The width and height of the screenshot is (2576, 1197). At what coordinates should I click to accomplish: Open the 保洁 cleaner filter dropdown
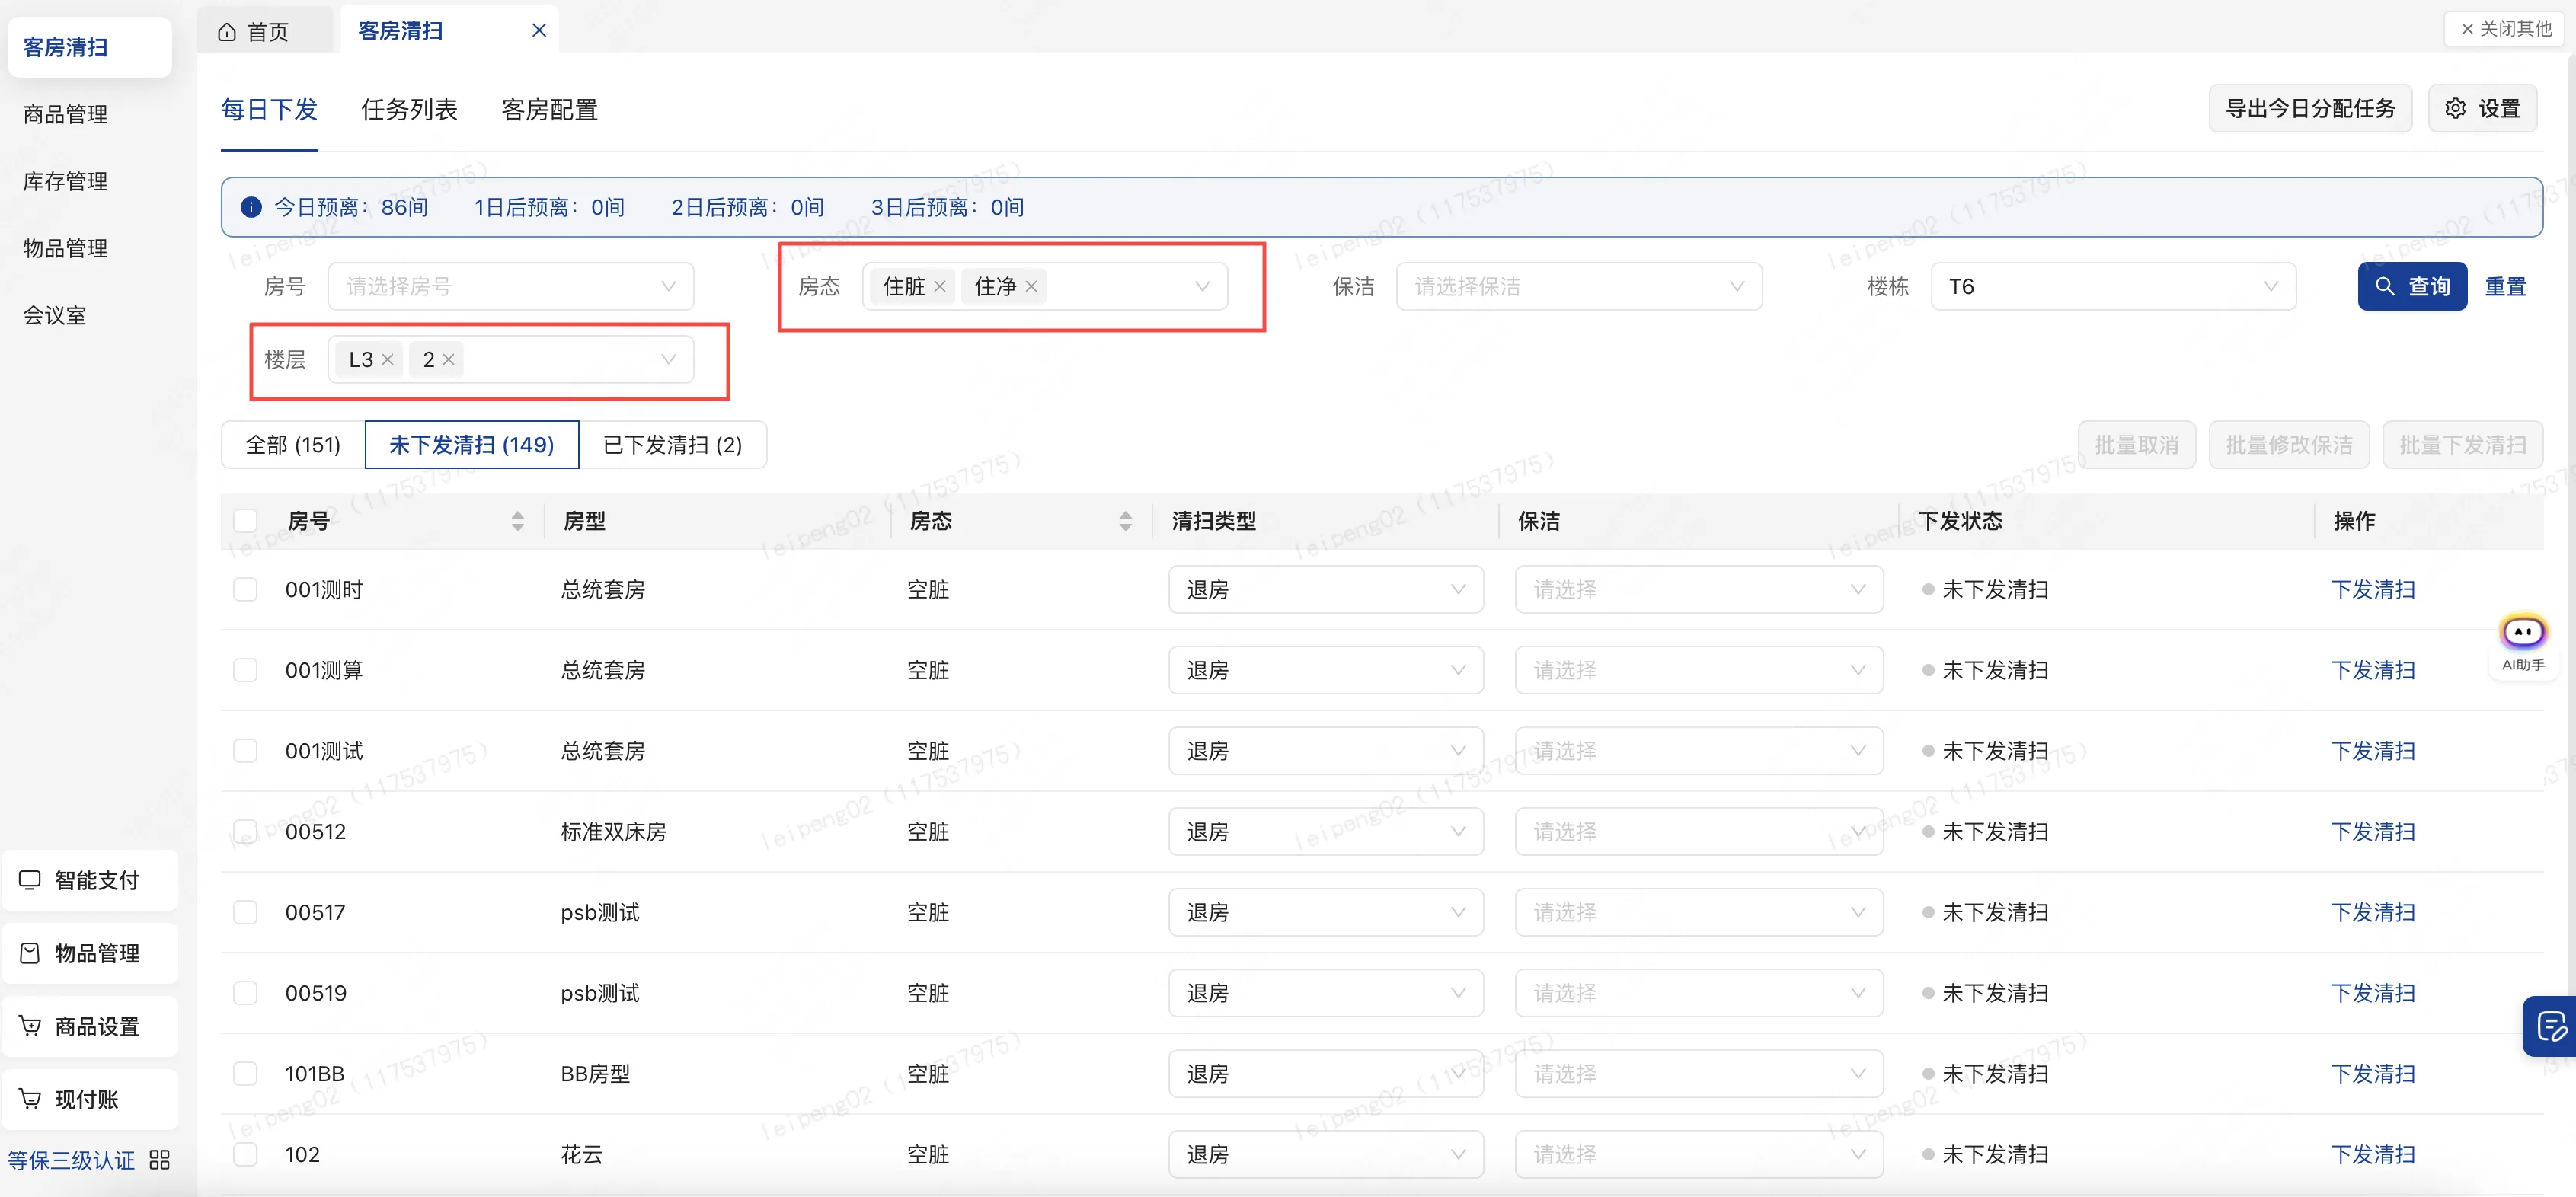[x=1578, y=287]
